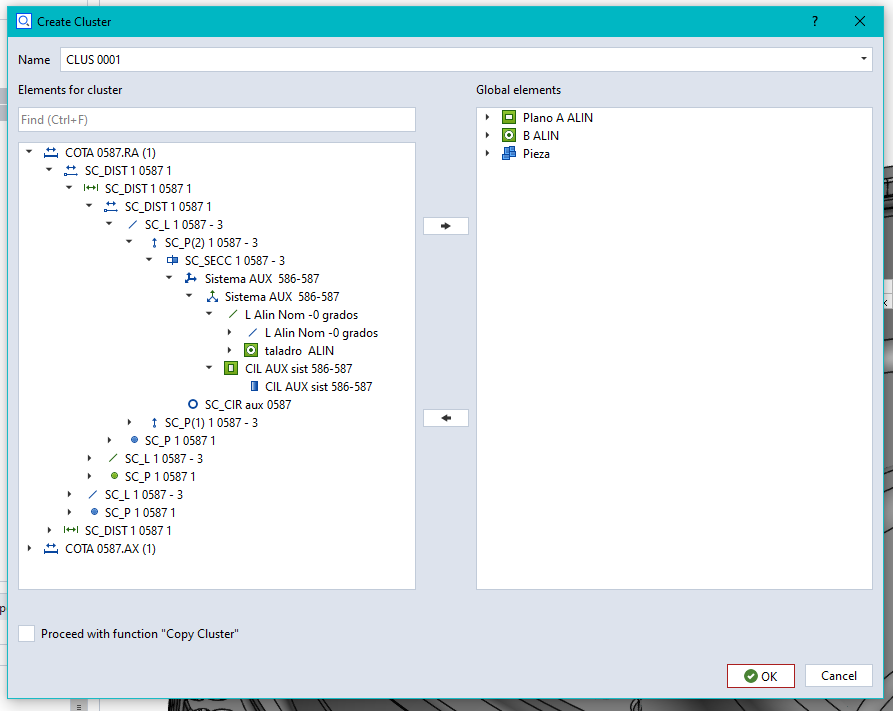Expand the SC_P(1) 1 0587 - 3 node

(129, 423)
